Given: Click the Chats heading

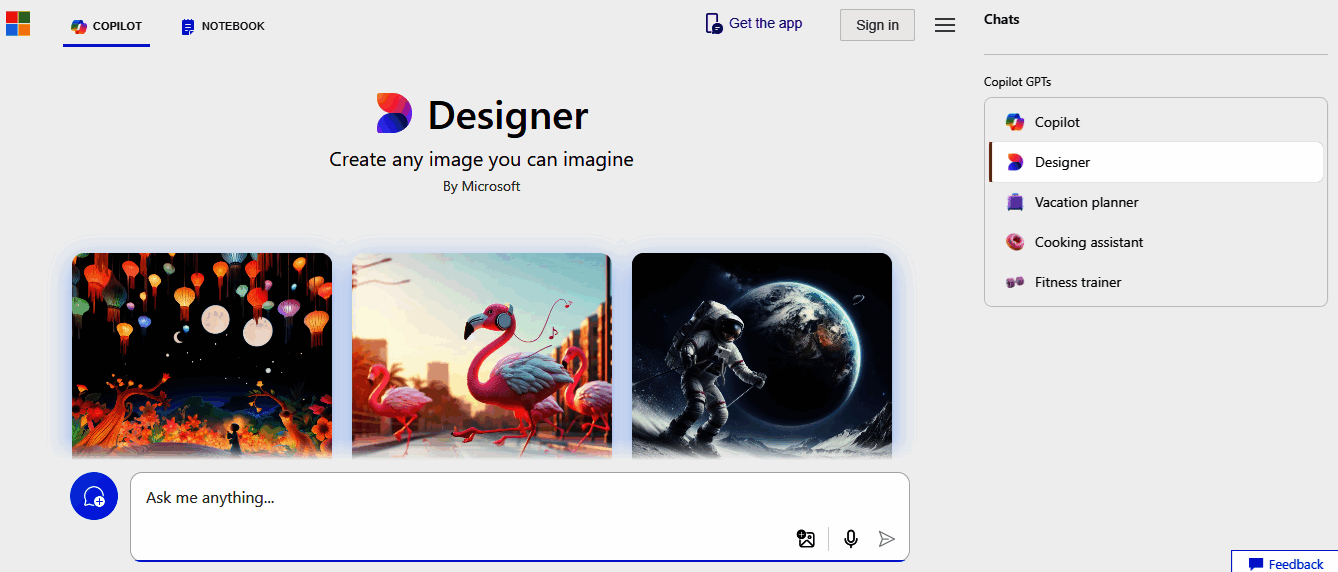Looking at the screenshot, I should tap(1002, 19).
